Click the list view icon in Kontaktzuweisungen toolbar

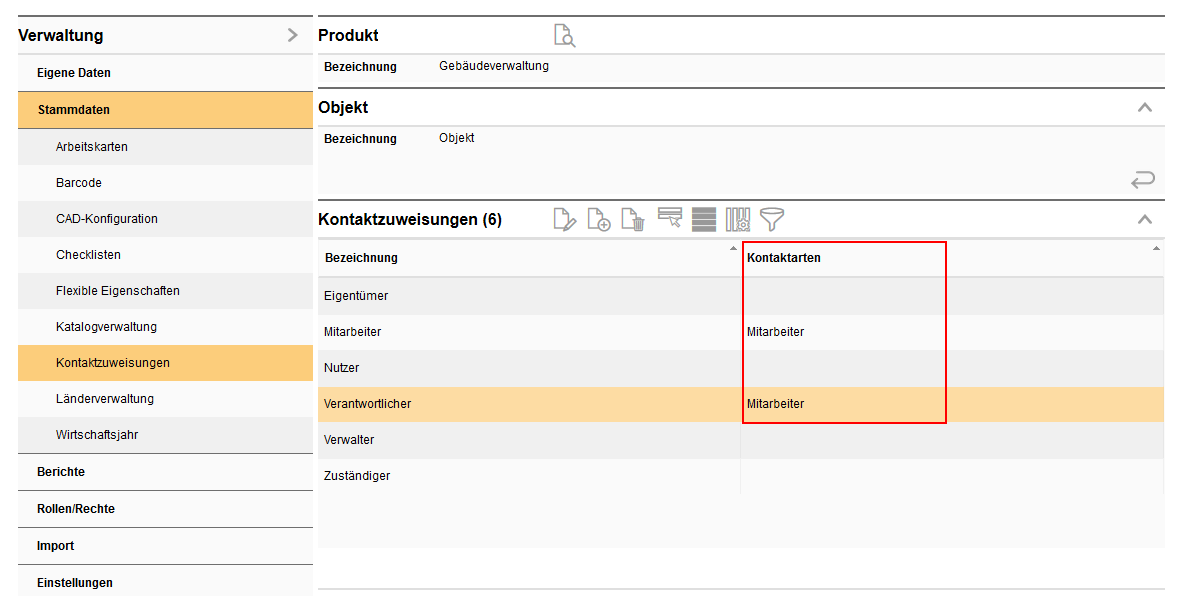pyautogui.click(x=701, y=219)
